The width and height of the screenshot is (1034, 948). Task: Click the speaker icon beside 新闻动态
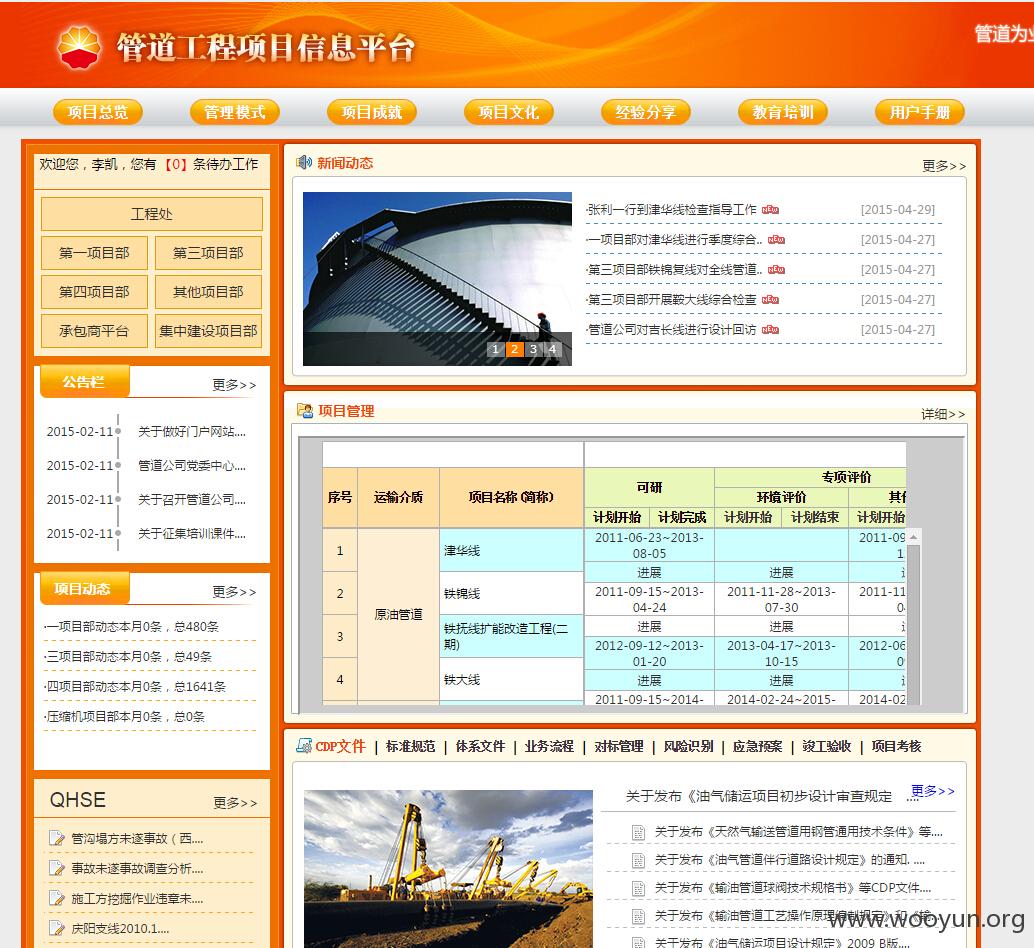[x=304, y=162]
